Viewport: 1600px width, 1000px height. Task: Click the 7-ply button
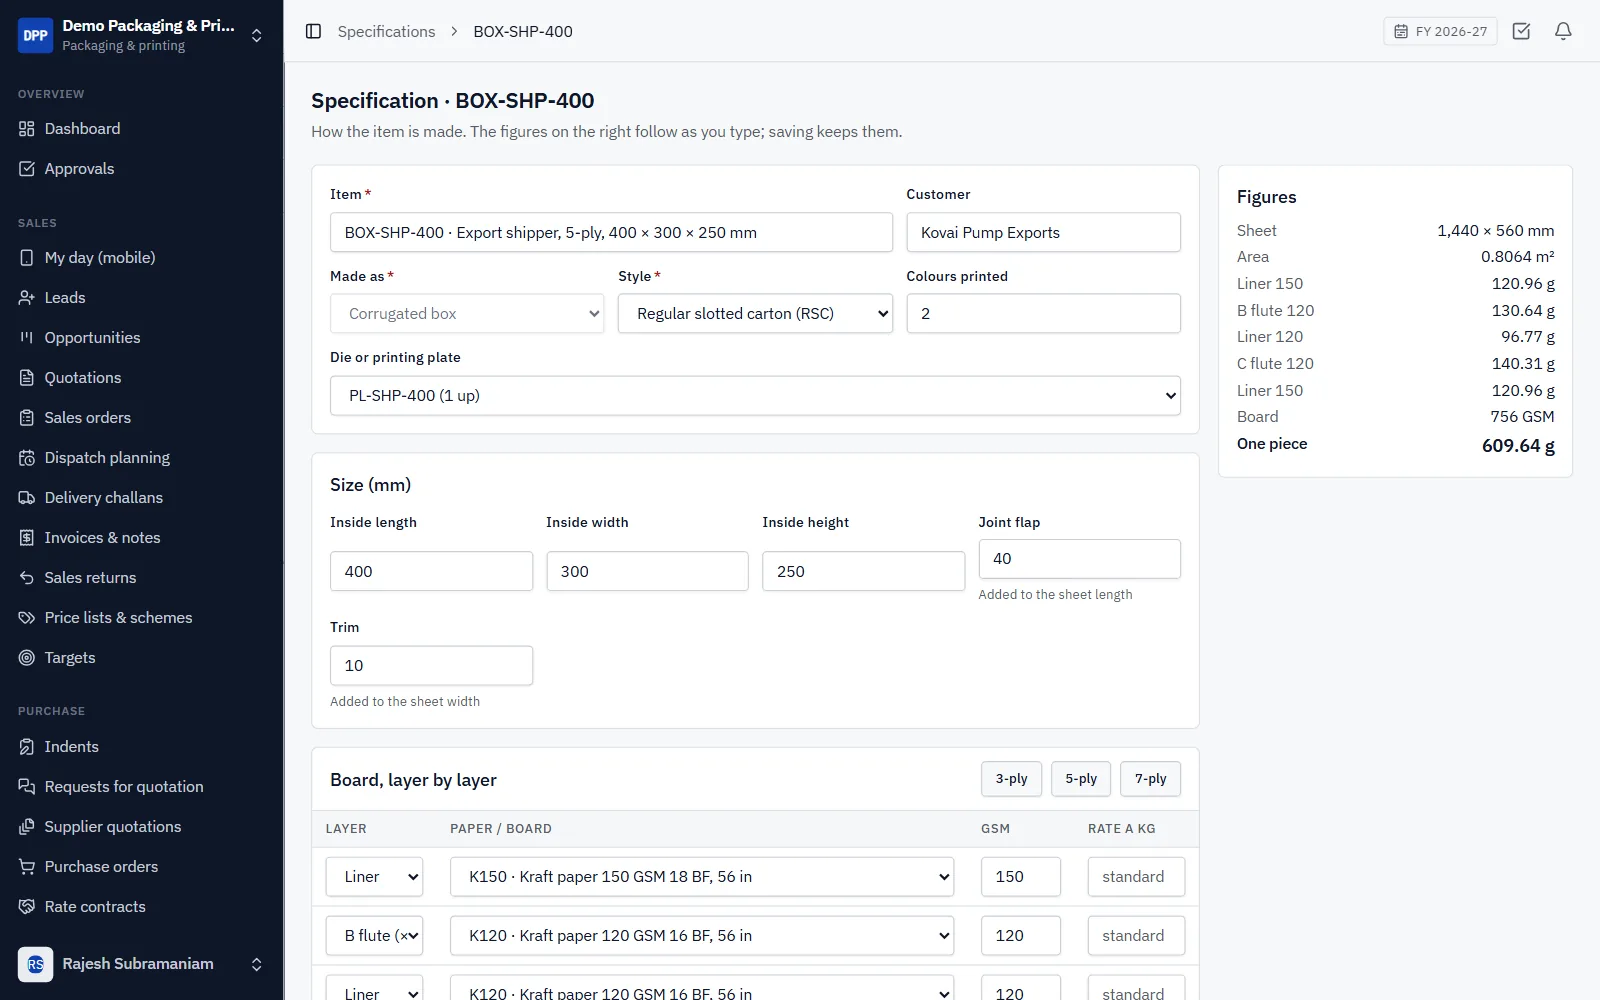(x=1150, y=779)
